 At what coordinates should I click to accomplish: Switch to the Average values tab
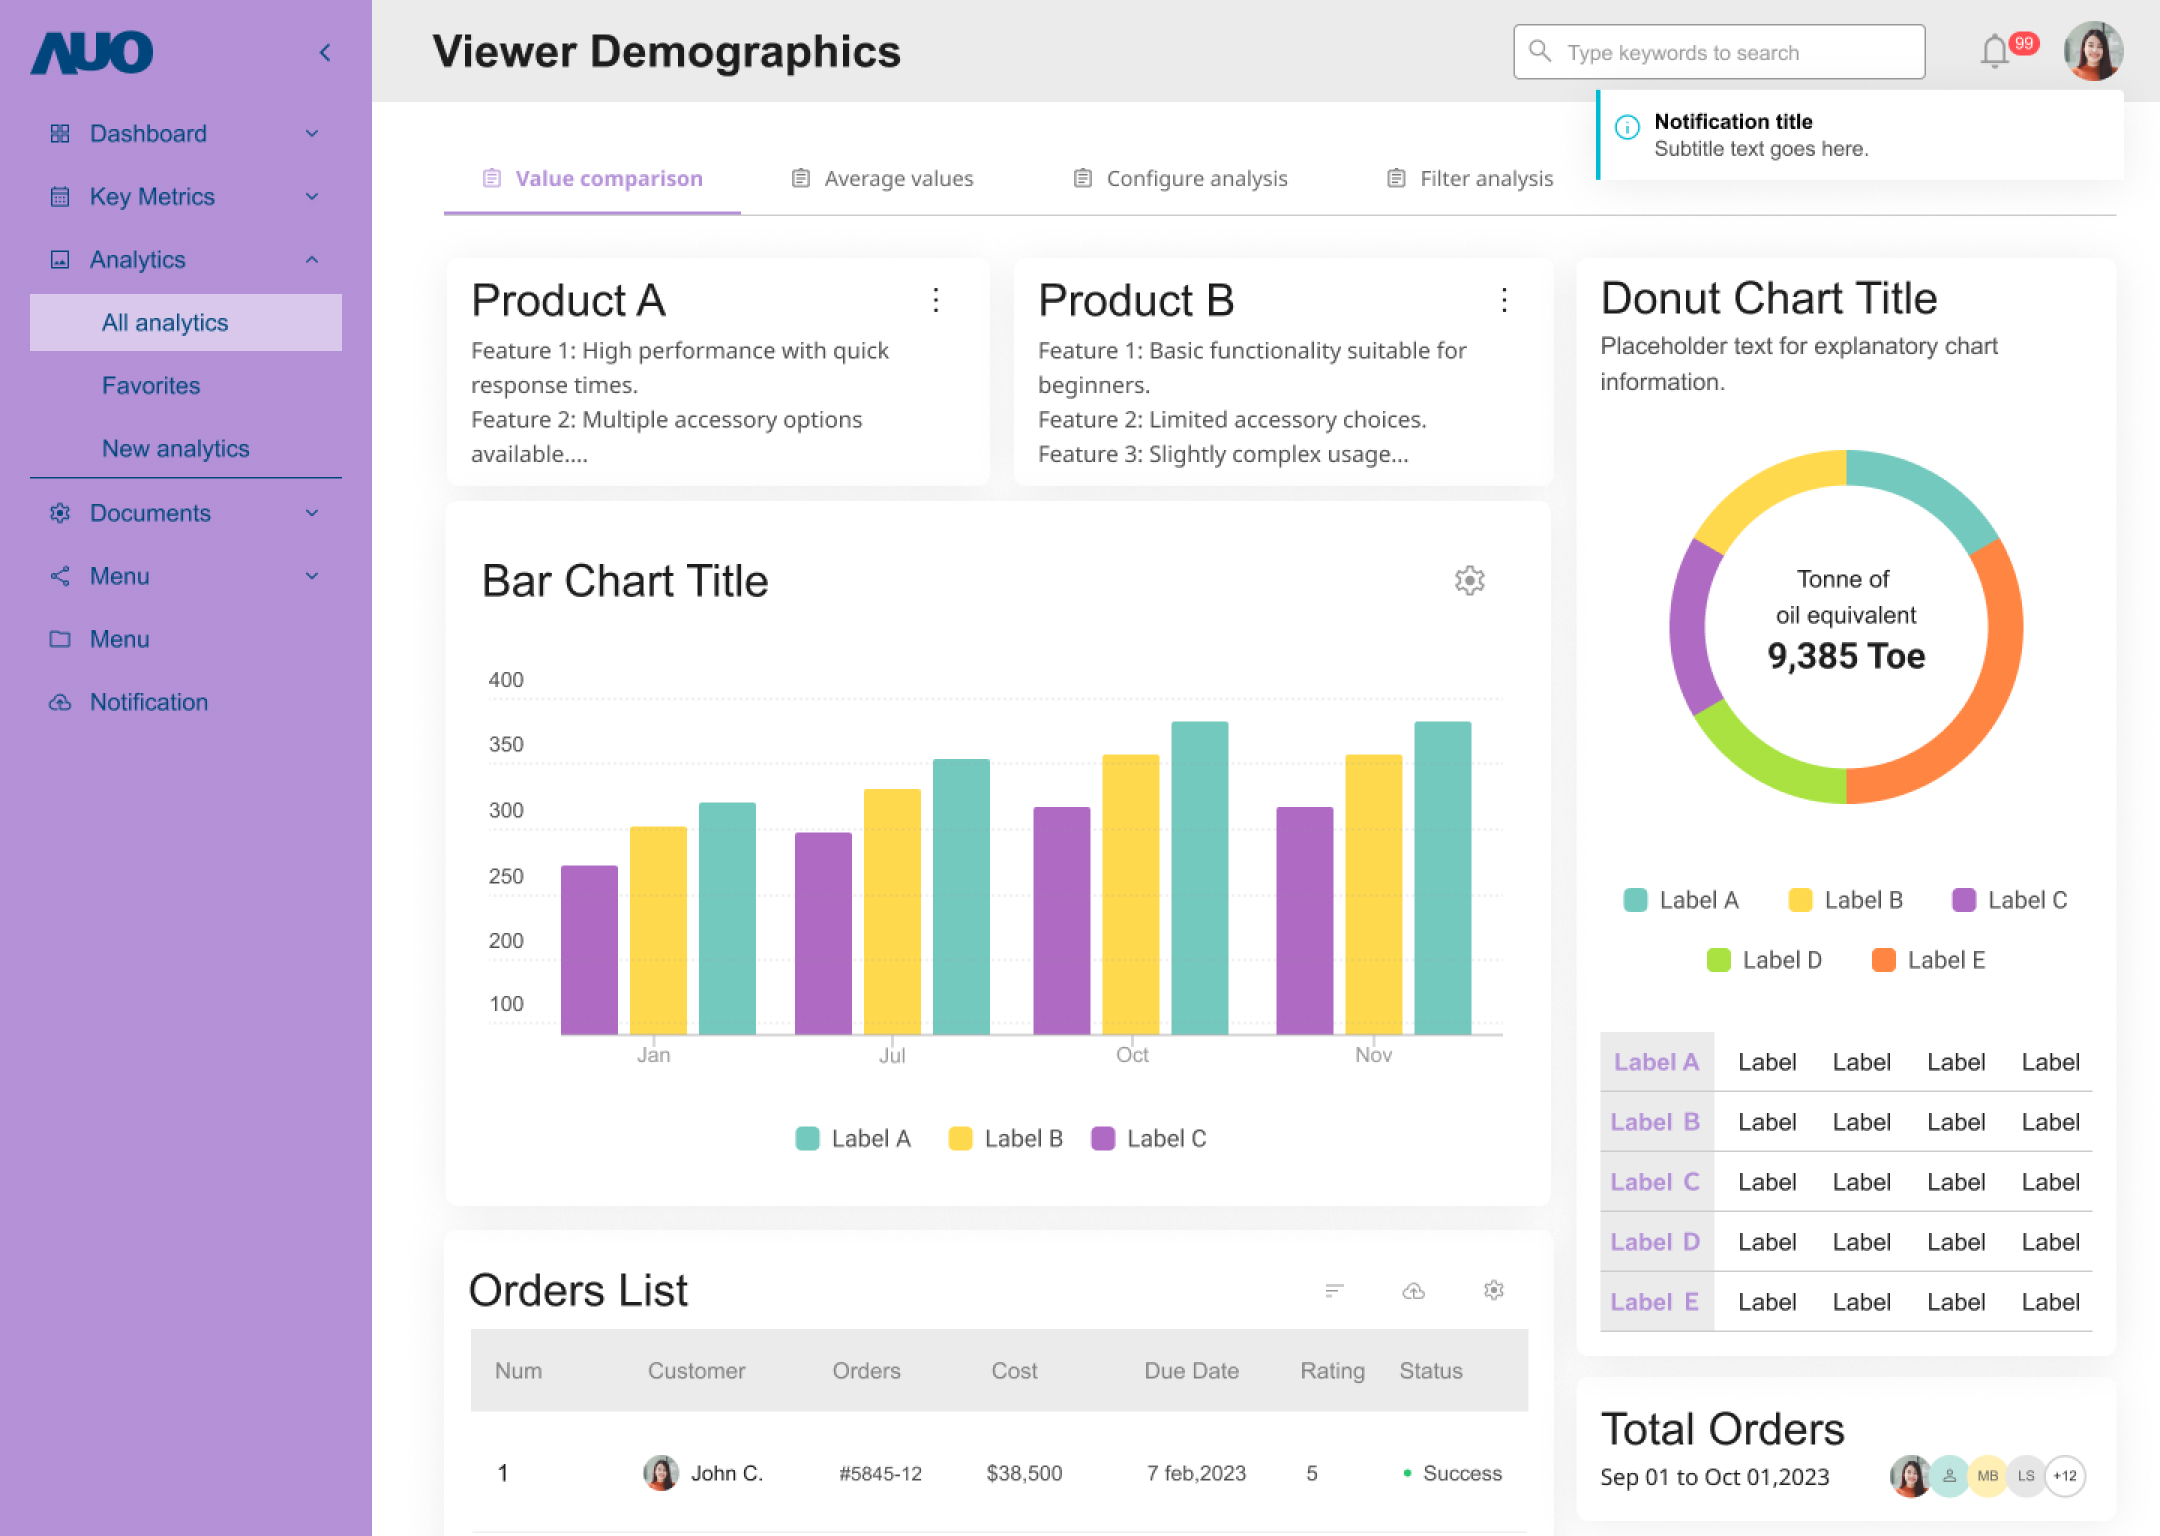(x=883, y=179)
